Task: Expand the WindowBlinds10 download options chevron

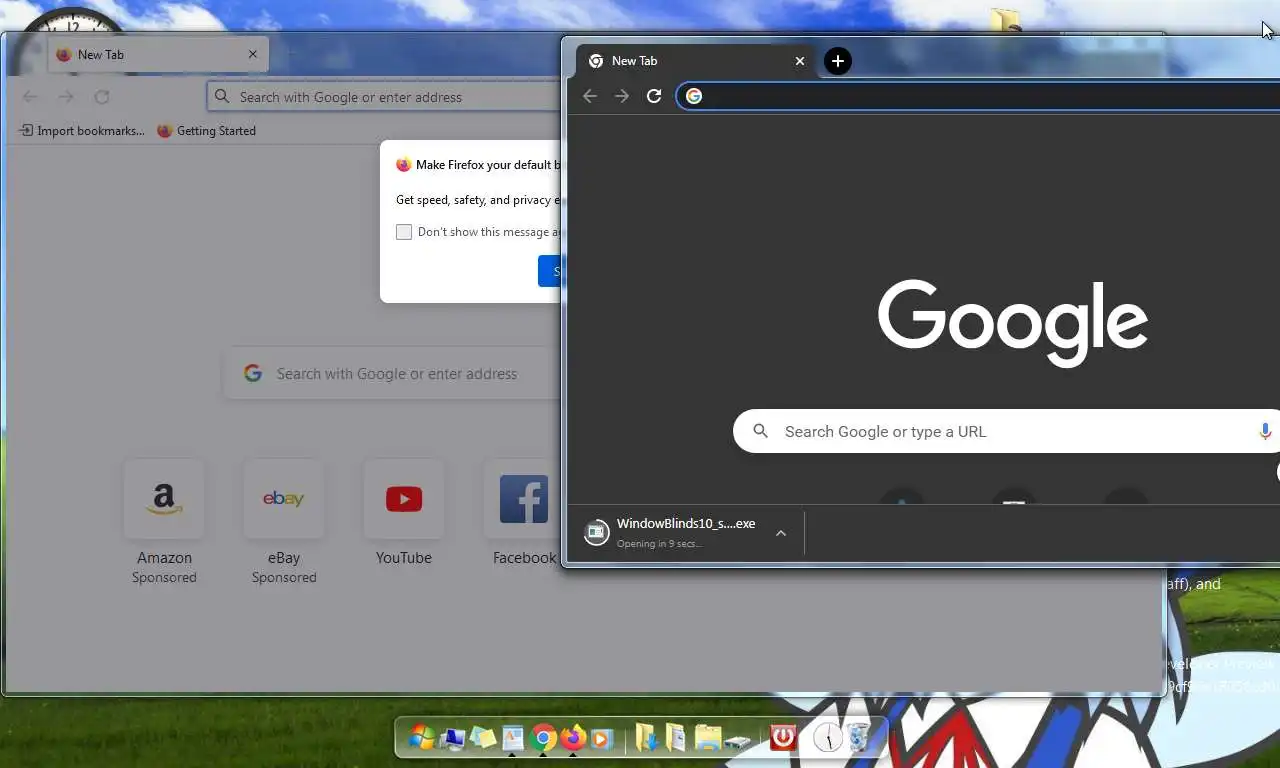Action: (x=781, y=533)
